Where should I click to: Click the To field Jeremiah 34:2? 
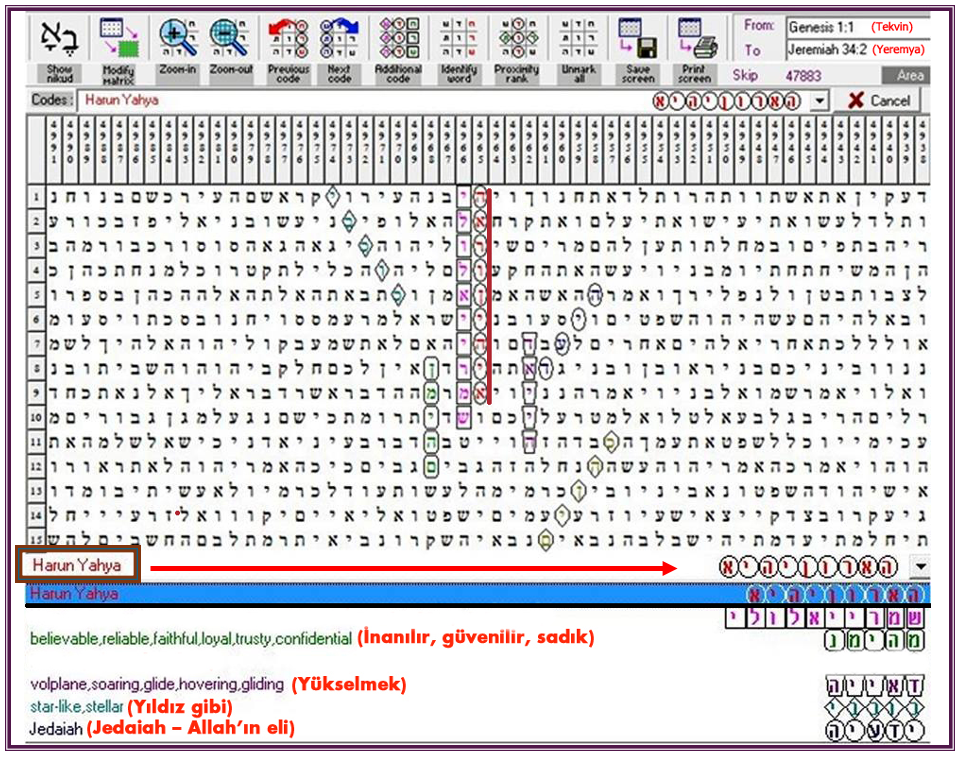[x=857, y=50]
